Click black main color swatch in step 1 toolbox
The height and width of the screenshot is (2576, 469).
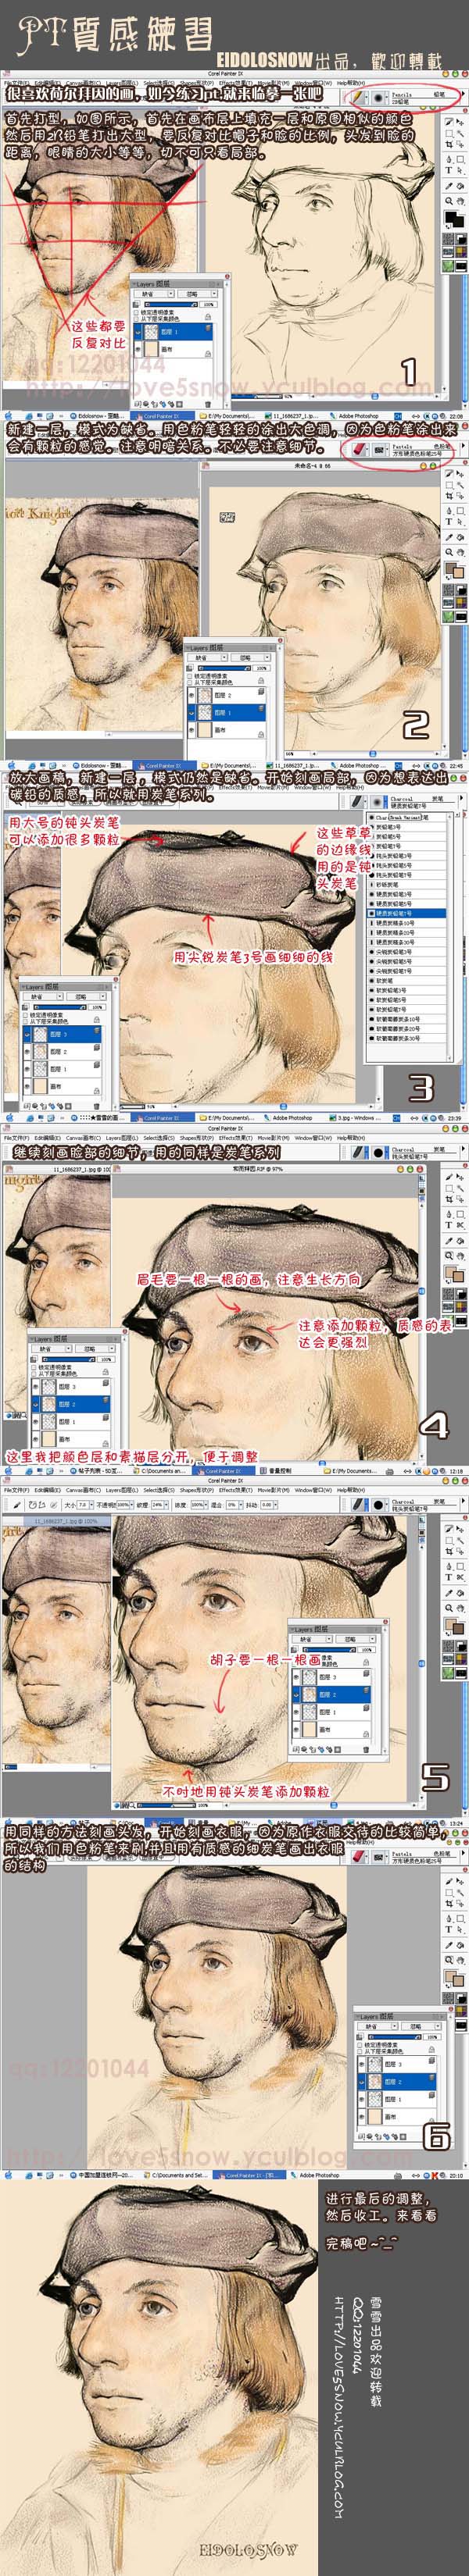(451, 216)
